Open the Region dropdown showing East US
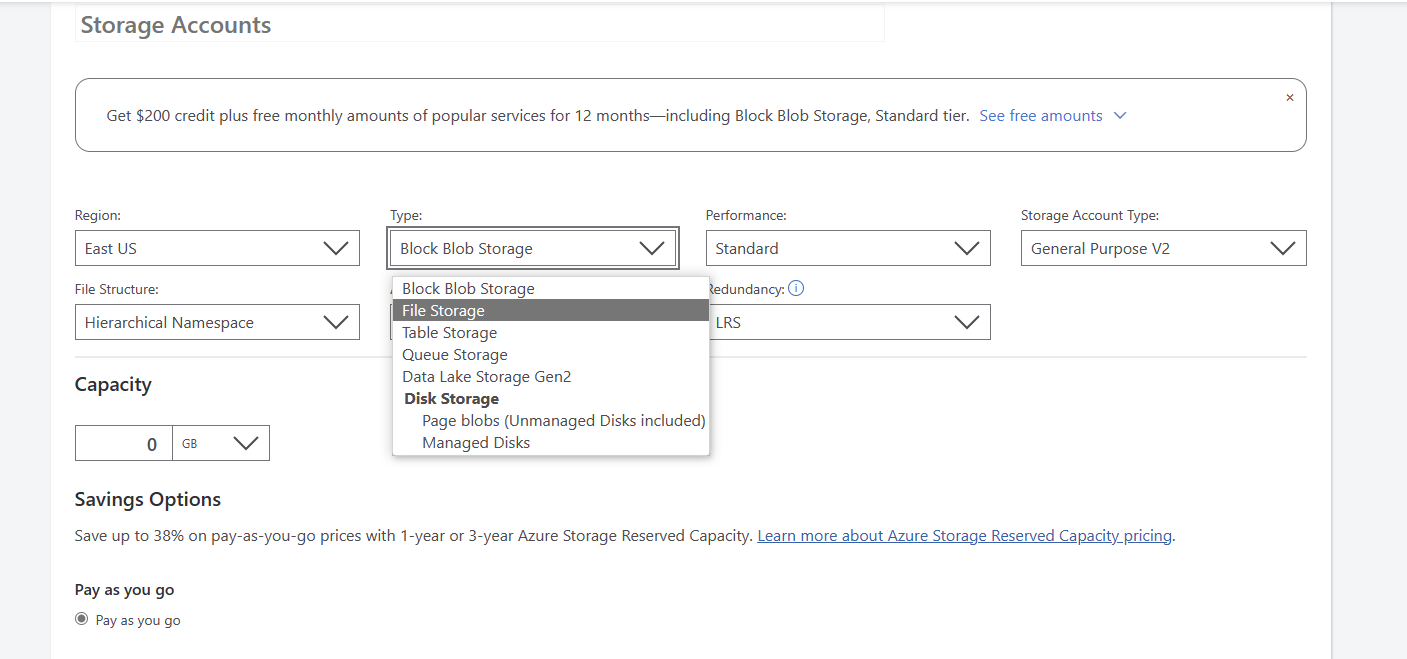1407x659 pixels. coord(217,248)
